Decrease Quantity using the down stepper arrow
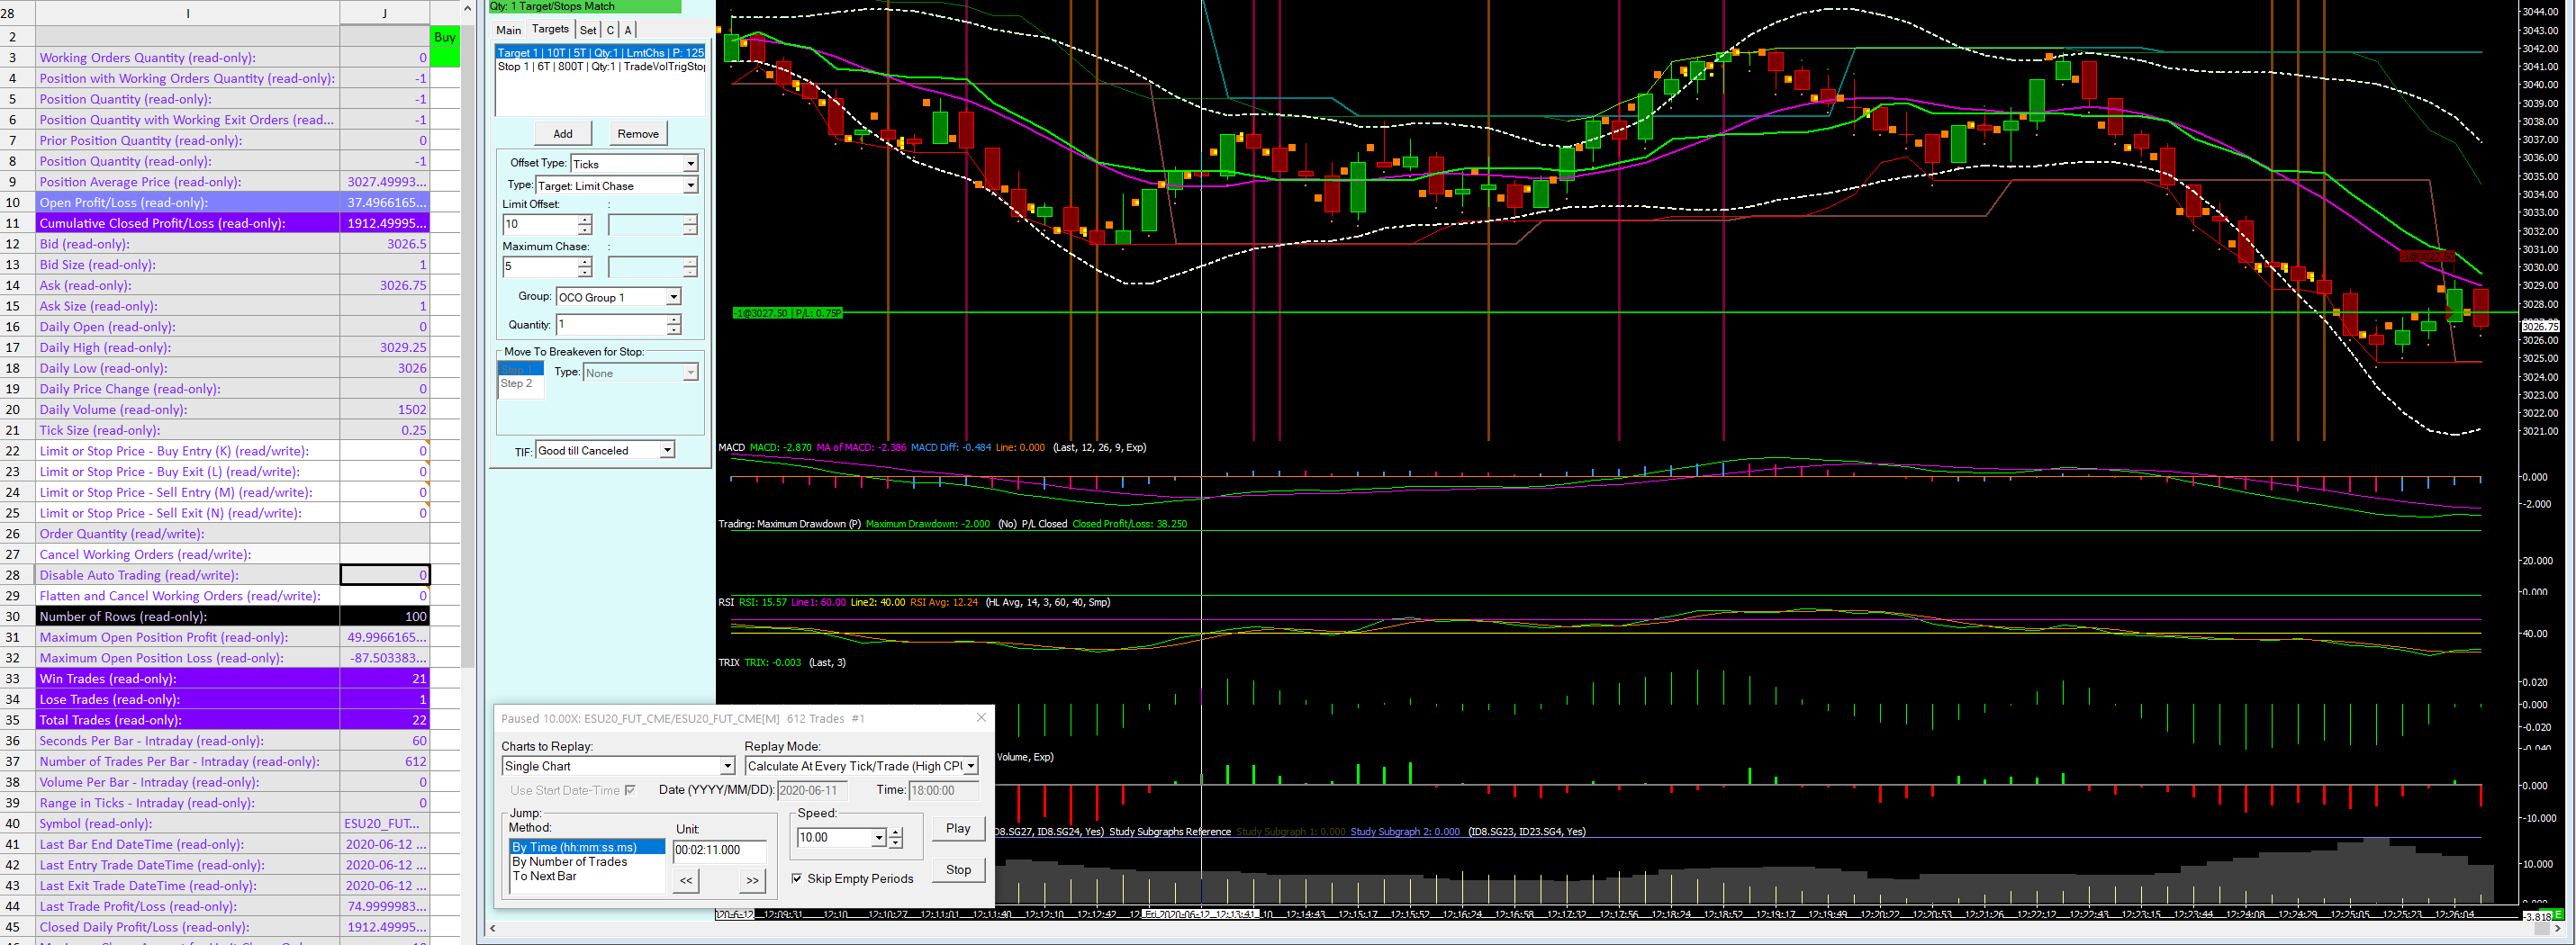Viewport: 2576px width, 945px height. tap(674, 330)
